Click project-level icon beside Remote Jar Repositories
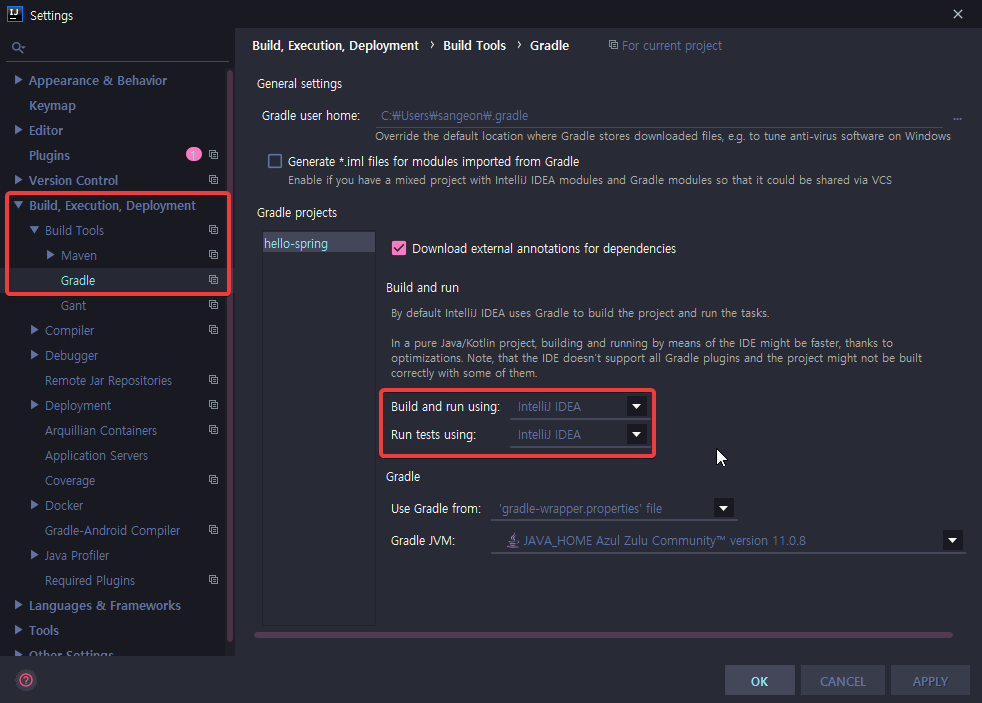Viewport: 982px width, 703px height. [x=214, y=380]
